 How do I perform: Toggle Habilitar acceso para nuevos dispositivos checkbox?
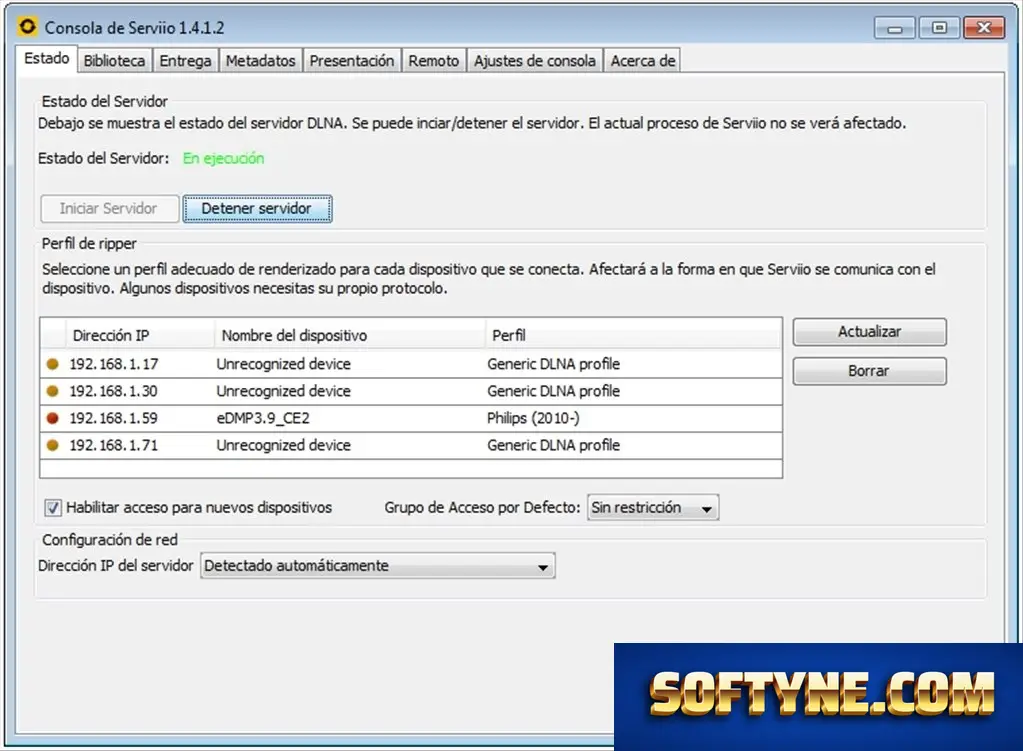53,508
